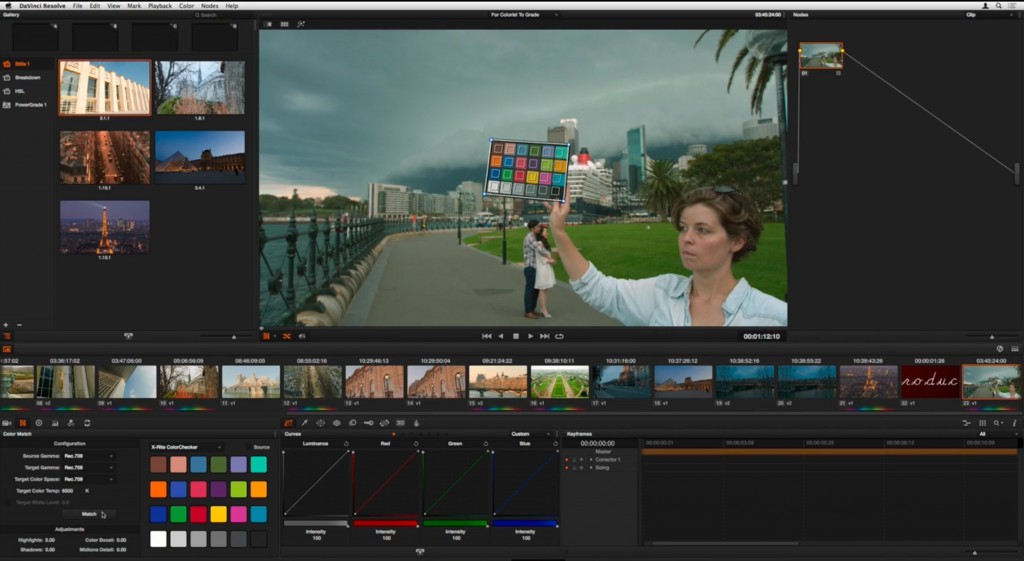Image resolution: width=1024 pixels, height=561 pixels.
Task: Reset the Luminance curve
Action: click(346, 443)
